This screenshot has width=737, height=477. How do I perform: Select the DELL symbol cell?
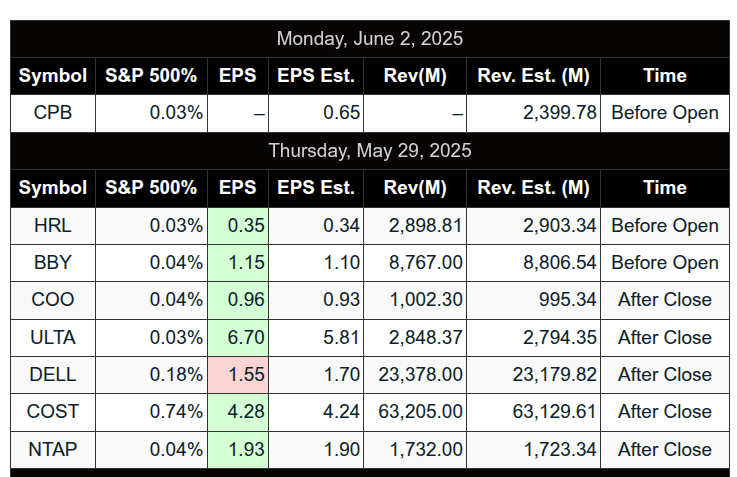[x=53, y=375]
